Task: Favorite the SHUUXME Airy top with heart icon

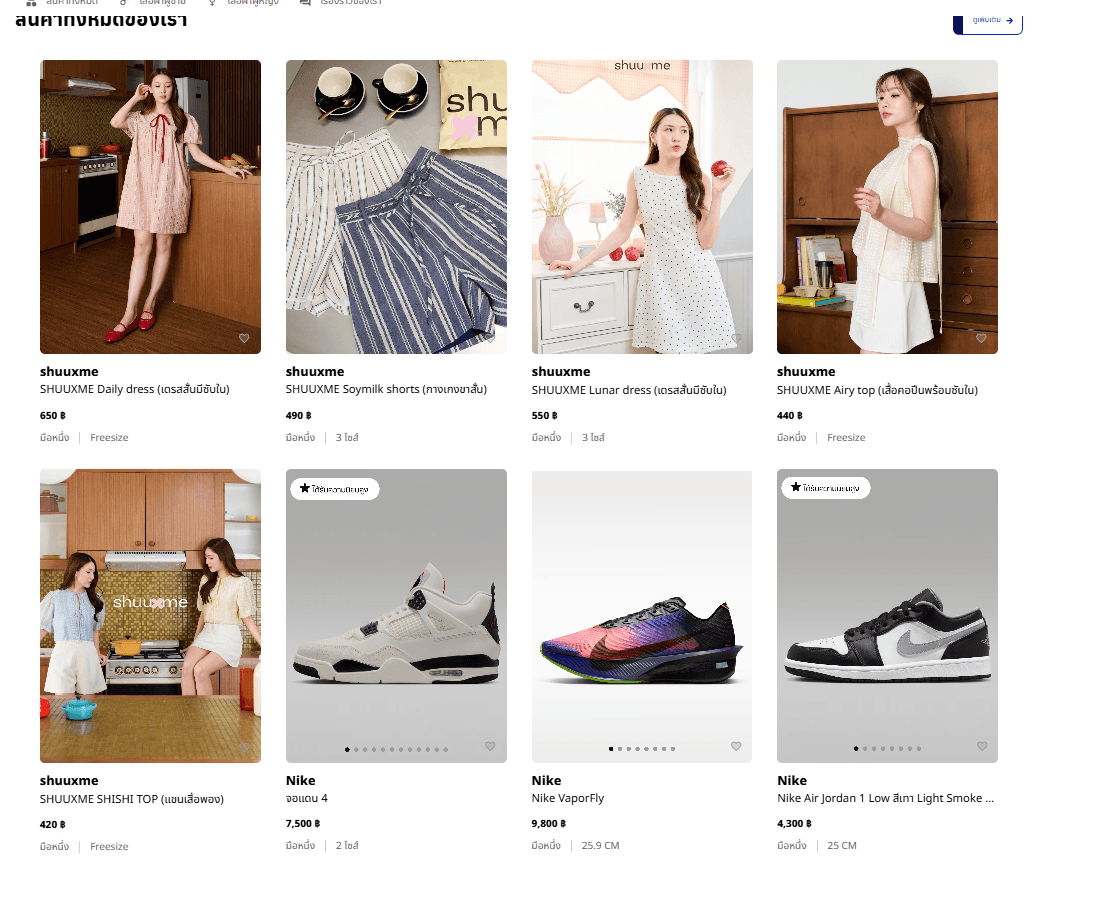Action: coord(981,338)
